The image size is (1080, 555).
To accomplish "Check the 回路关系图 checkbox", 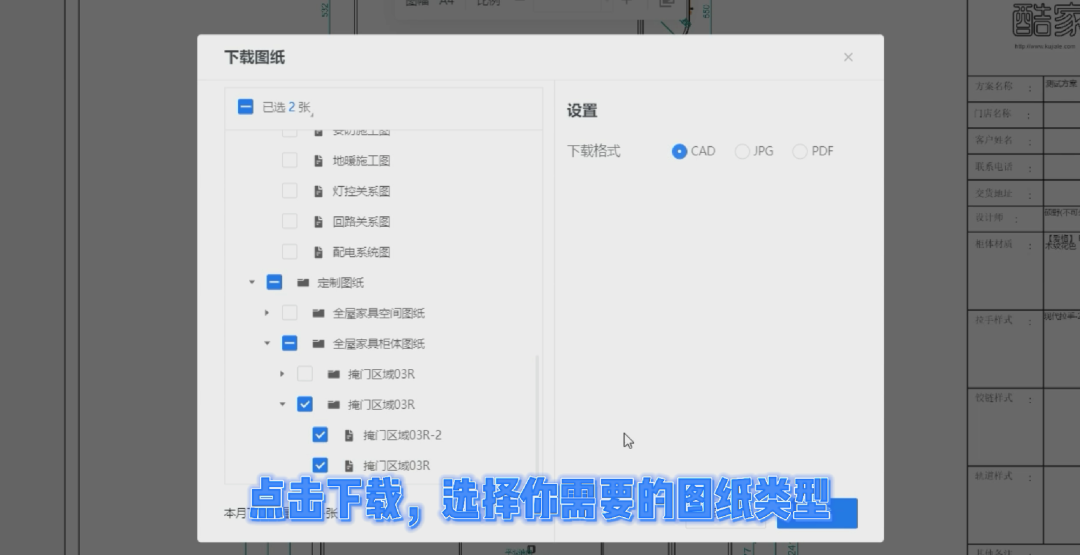I will point(289,222).
